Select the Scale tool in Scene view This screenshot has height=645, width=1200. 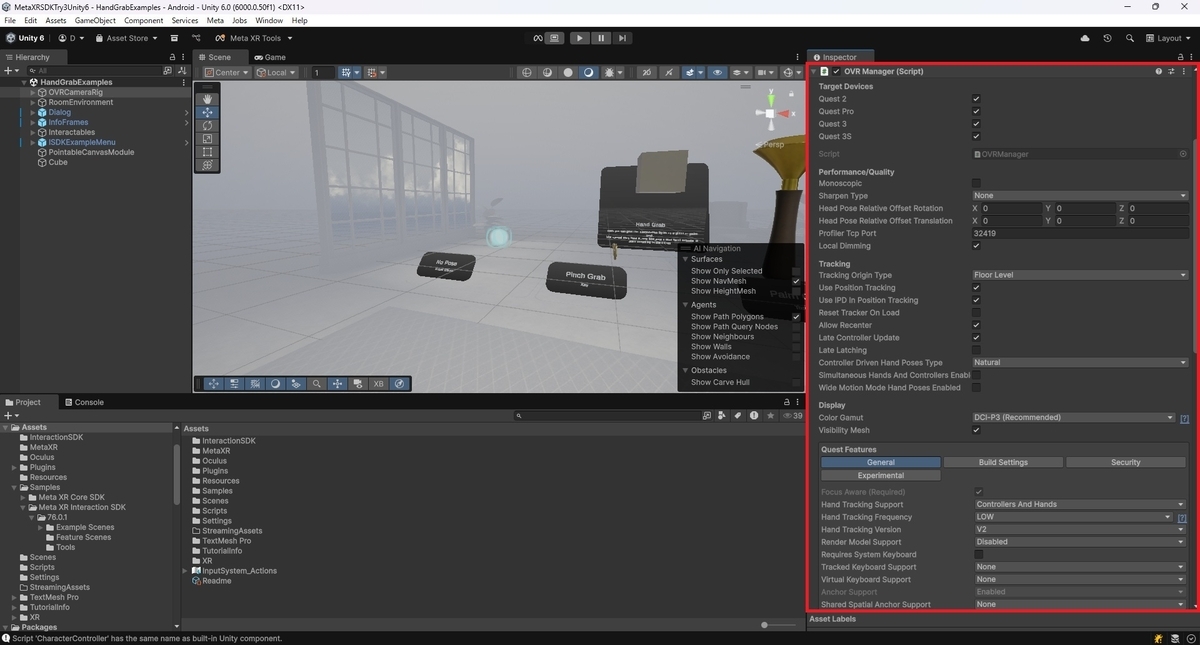[207, 139]
